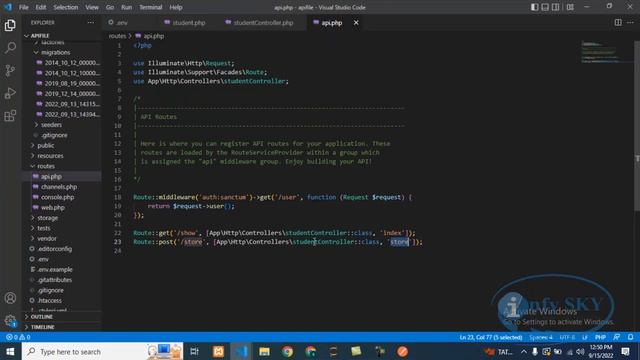Select language mode PHP in status bar
This screenshot has width=640, height=360.
(600, 337)
